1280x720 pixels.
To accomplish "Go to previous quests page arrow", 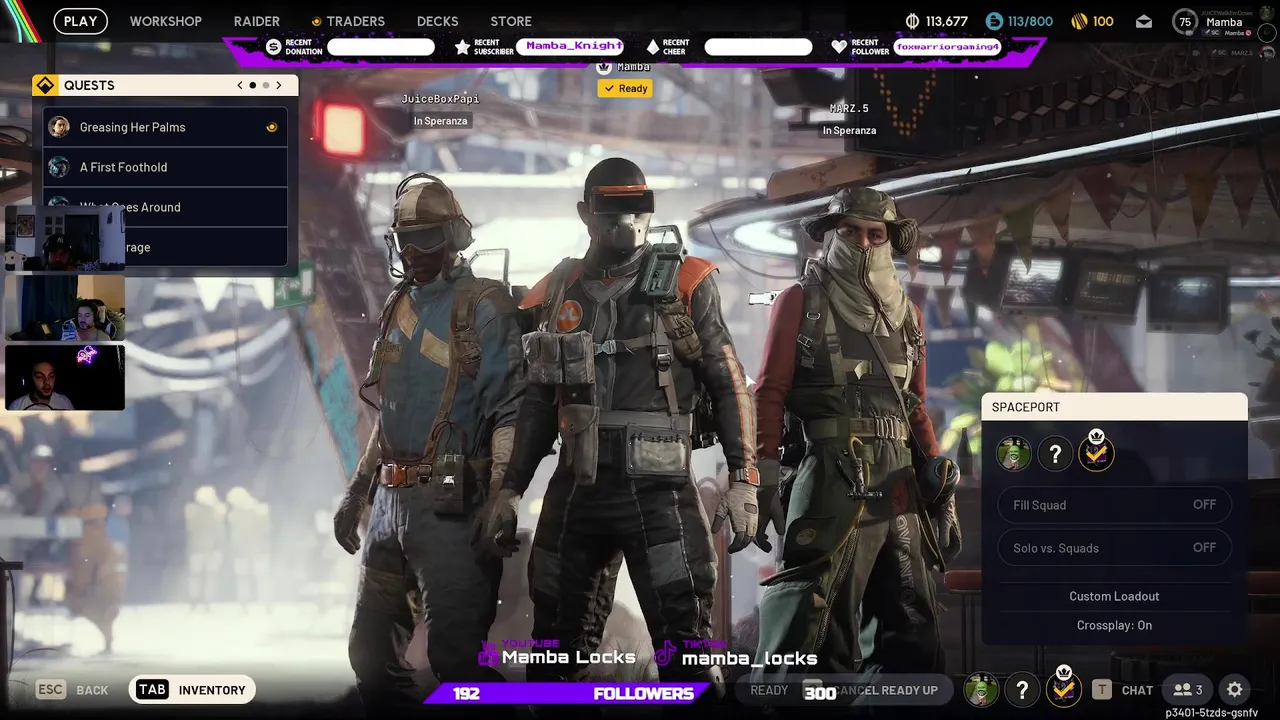I will 240,85.
